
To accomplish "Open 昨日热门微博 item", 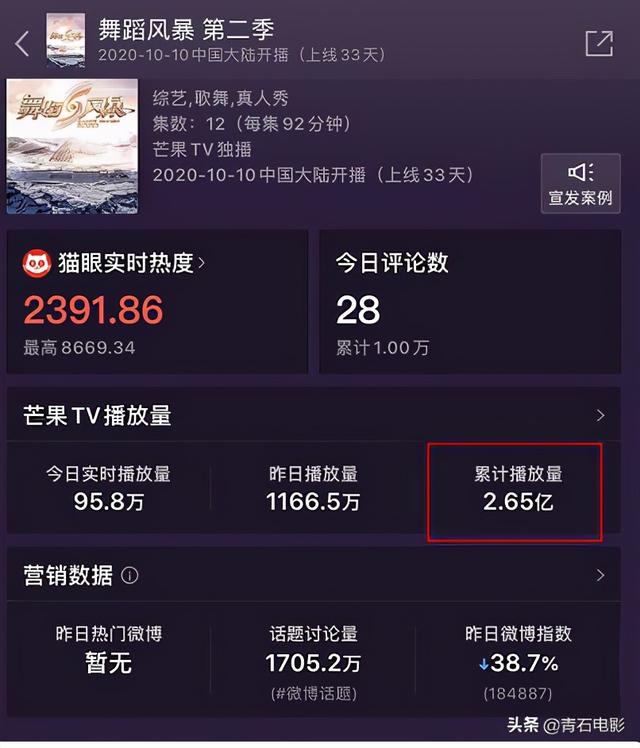I will click(109, 649).
